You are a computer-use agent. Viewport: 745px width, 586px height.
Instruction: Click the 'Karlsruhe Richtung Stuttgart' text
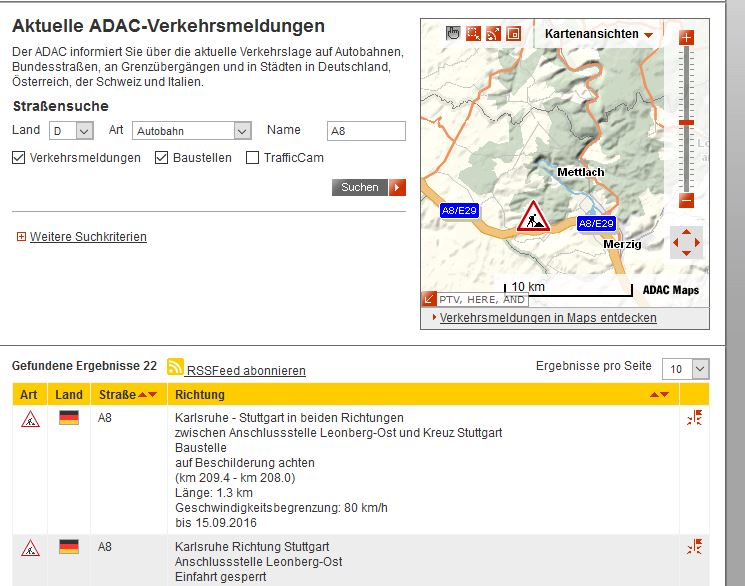[252, 547]
